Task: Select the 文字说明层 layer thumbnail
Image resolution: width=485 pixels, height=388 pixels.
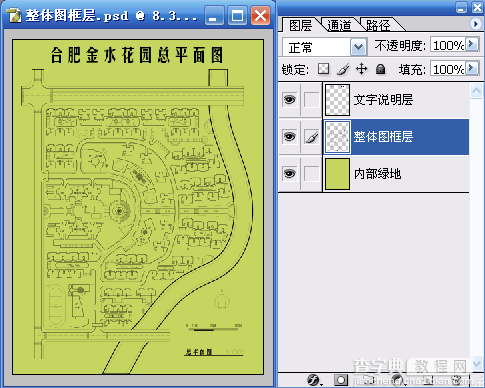Action: tap(337, 100)
